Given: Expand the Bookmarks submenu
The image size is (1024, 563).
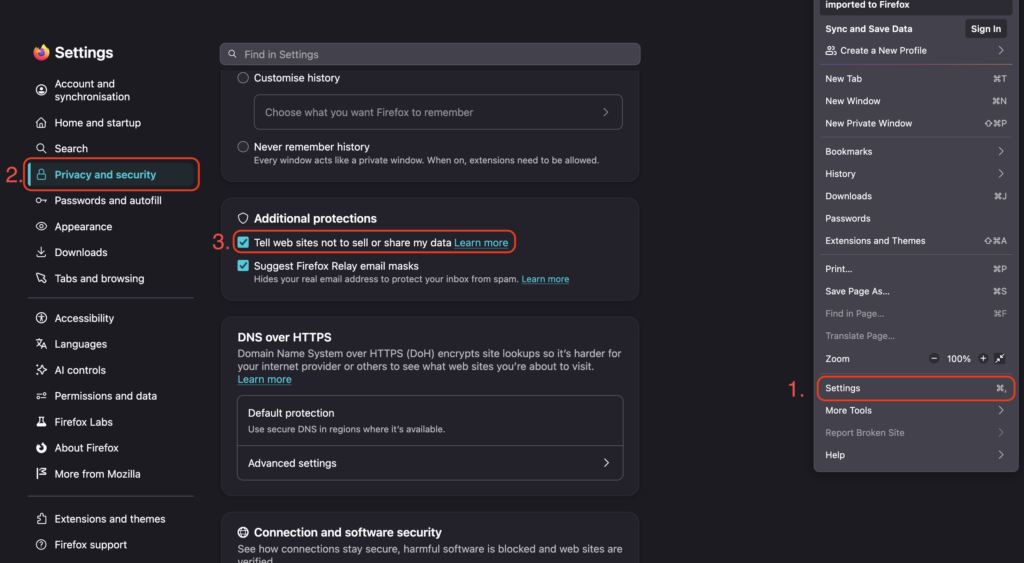Looking at the screenshot, I should click(914, 152).
